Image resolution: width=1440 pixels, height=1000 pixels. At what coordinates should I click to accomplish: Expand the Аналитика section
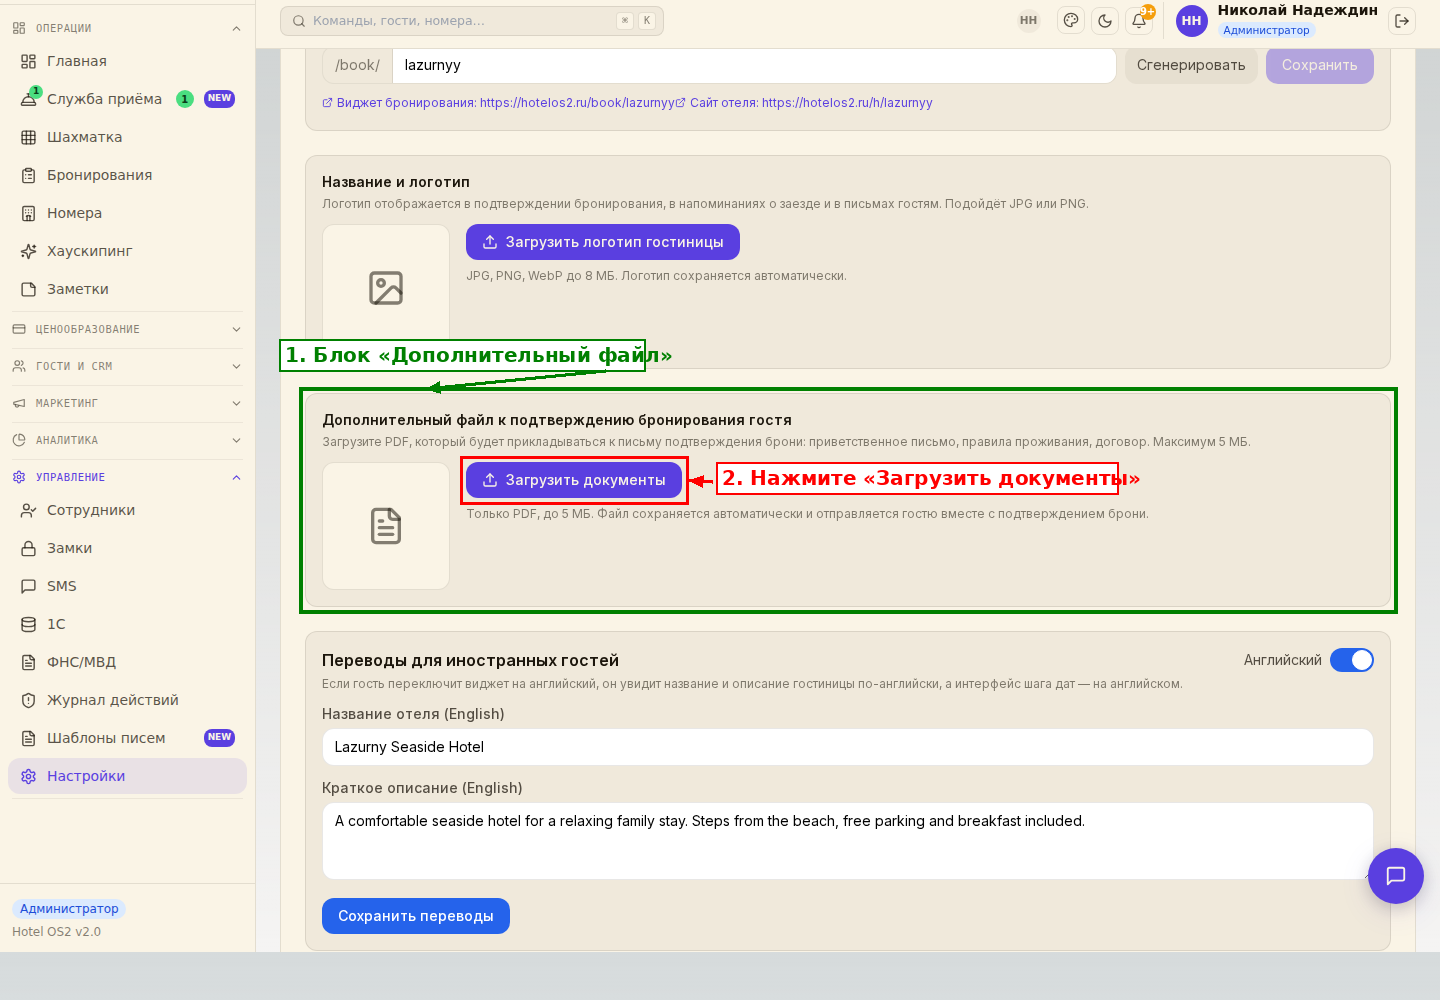(x=128, y=440)
